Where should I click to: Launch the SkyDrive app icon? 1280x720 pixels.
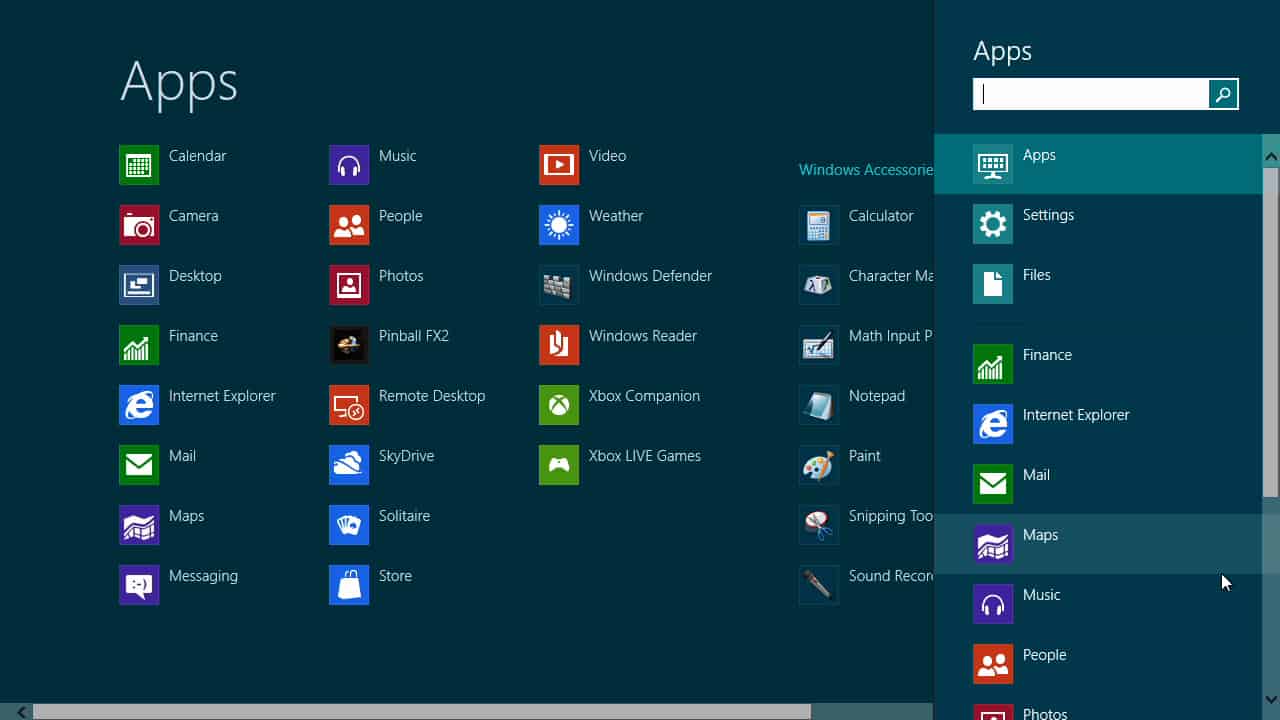[x=349, y=465]
